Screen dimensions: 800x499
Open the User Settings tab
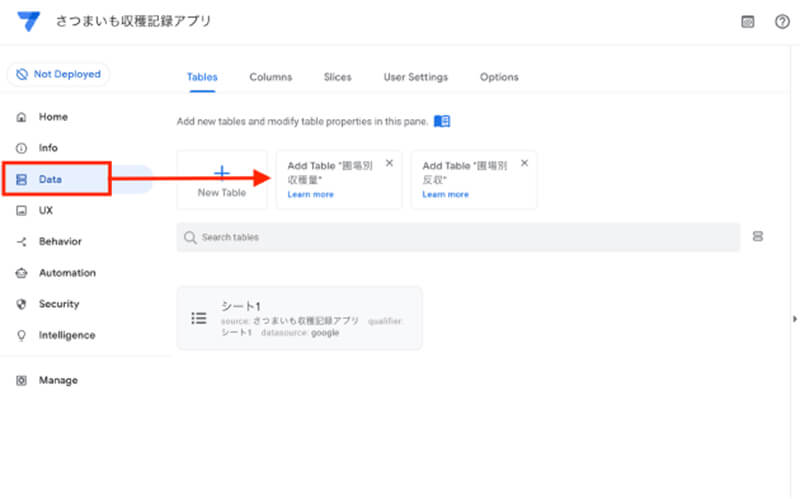415,77
